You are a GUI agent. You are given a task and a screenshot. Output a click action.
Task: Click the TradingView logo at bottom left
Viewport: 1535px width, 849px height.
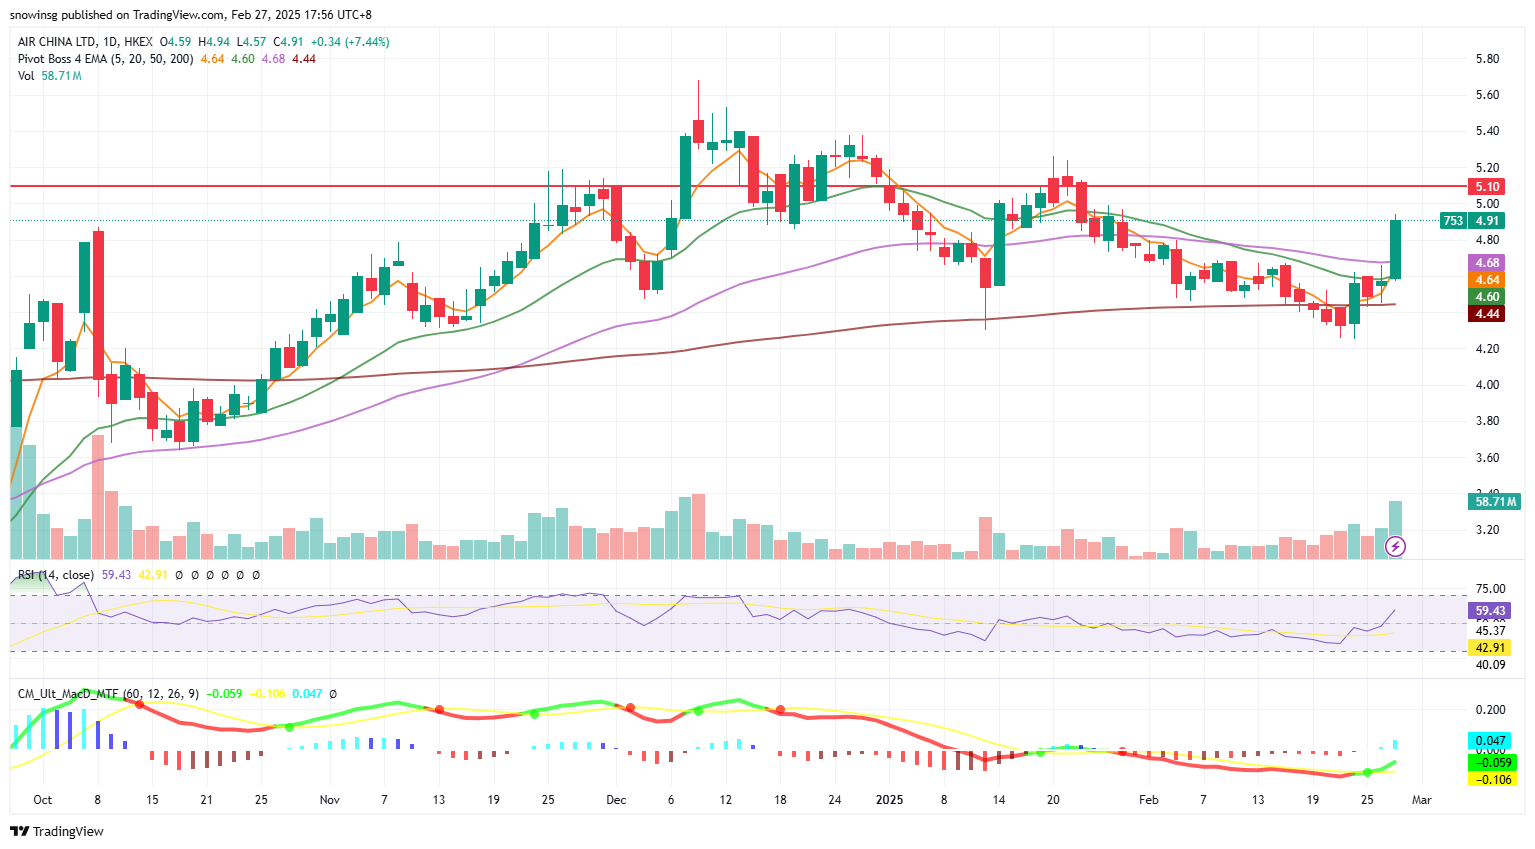tap(57, 832)
